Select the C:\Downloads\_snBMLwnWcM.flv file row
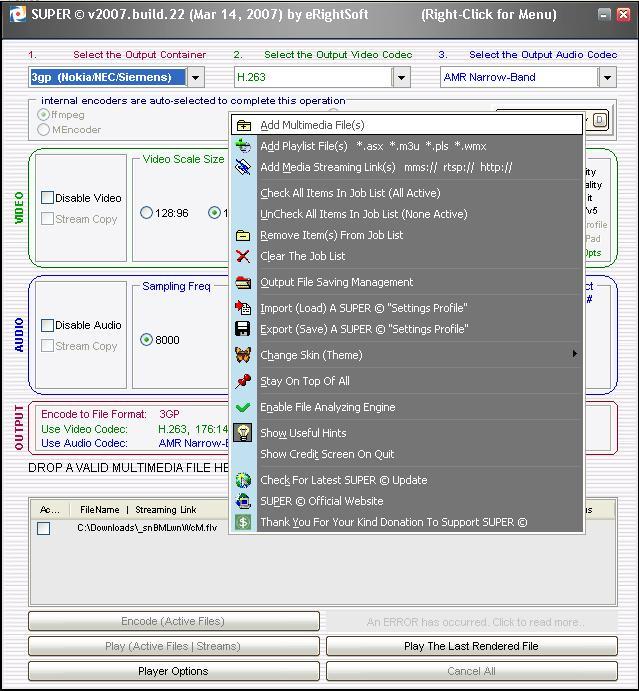639x691 pixels. pos(147,528)
